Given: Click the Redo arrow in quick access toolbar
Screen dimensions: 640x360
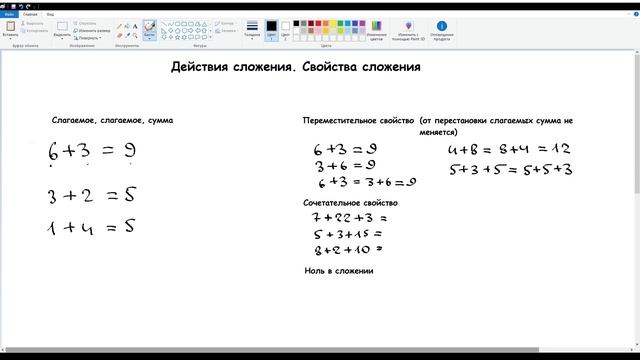Looking at the screenshot, I should [28, 7].
